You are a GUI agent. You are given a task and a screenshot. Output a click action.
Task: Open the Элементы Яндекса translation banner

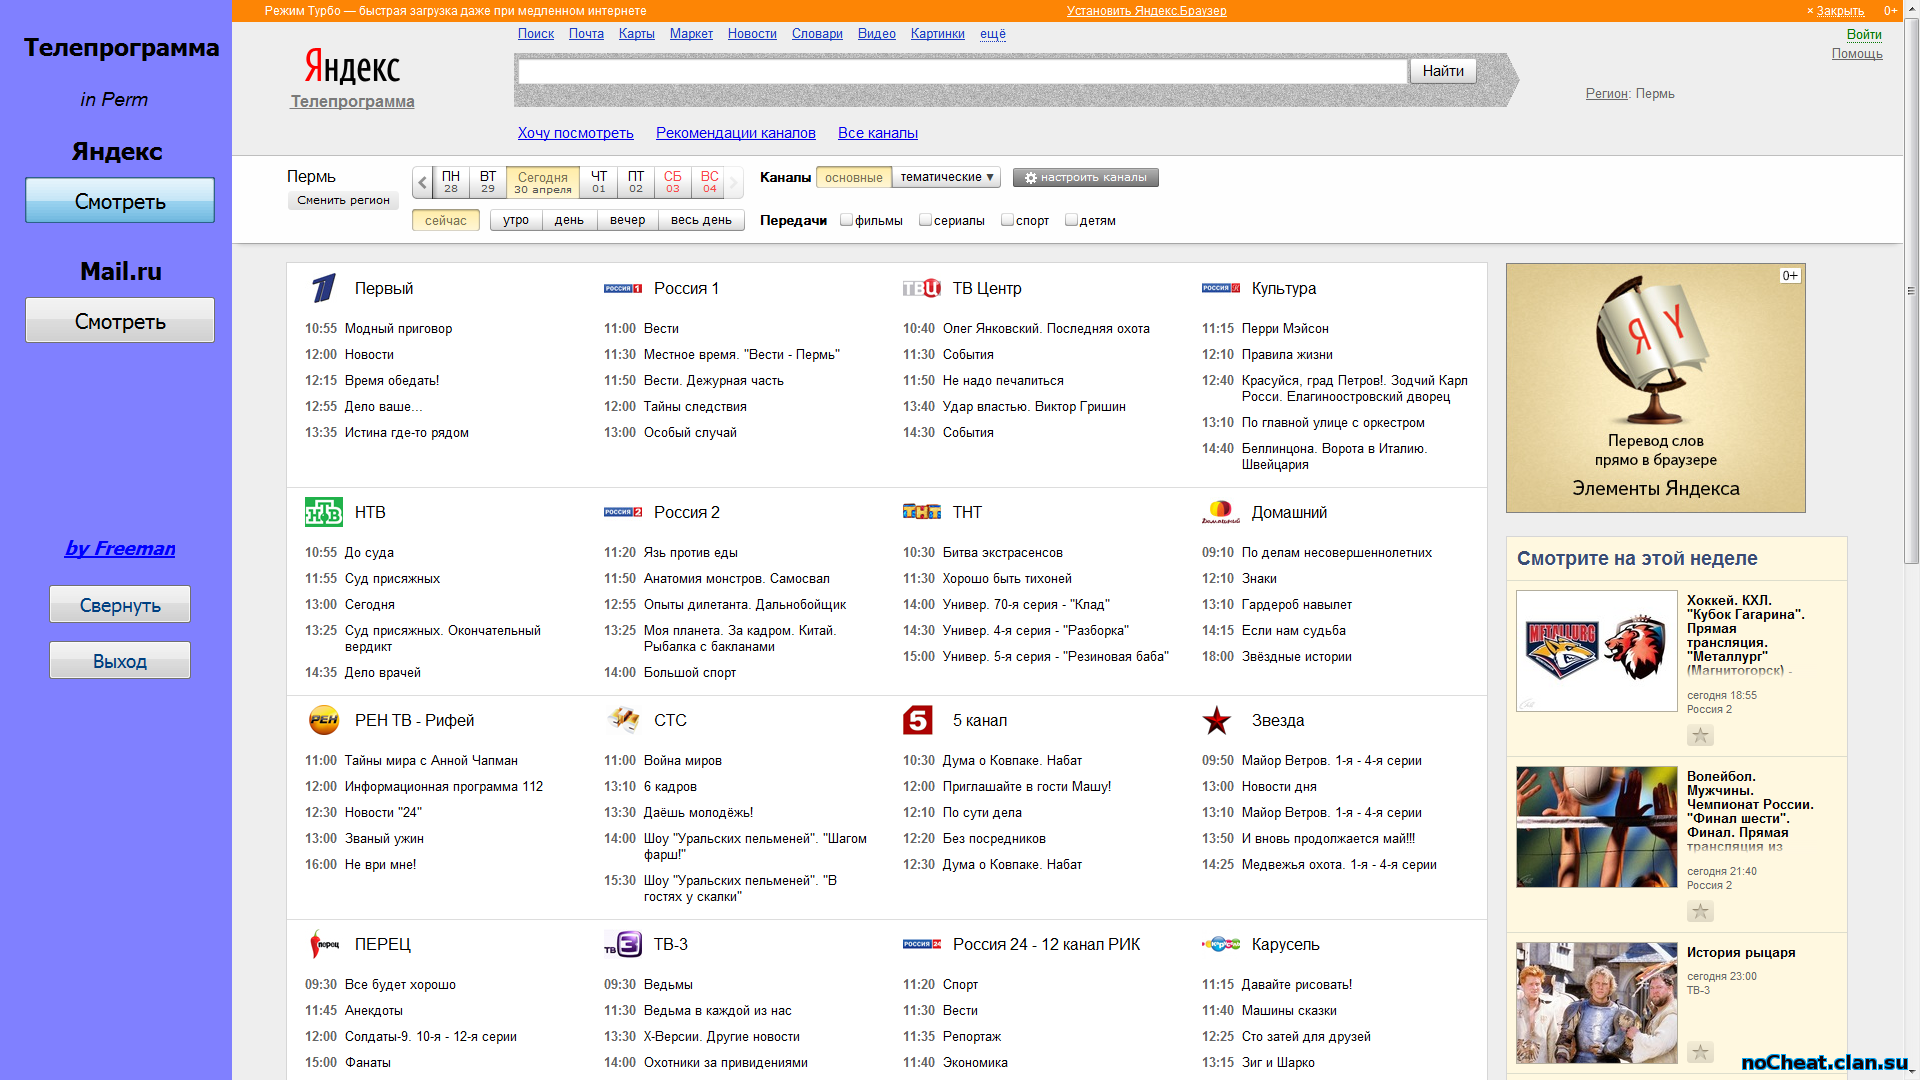1656,388
